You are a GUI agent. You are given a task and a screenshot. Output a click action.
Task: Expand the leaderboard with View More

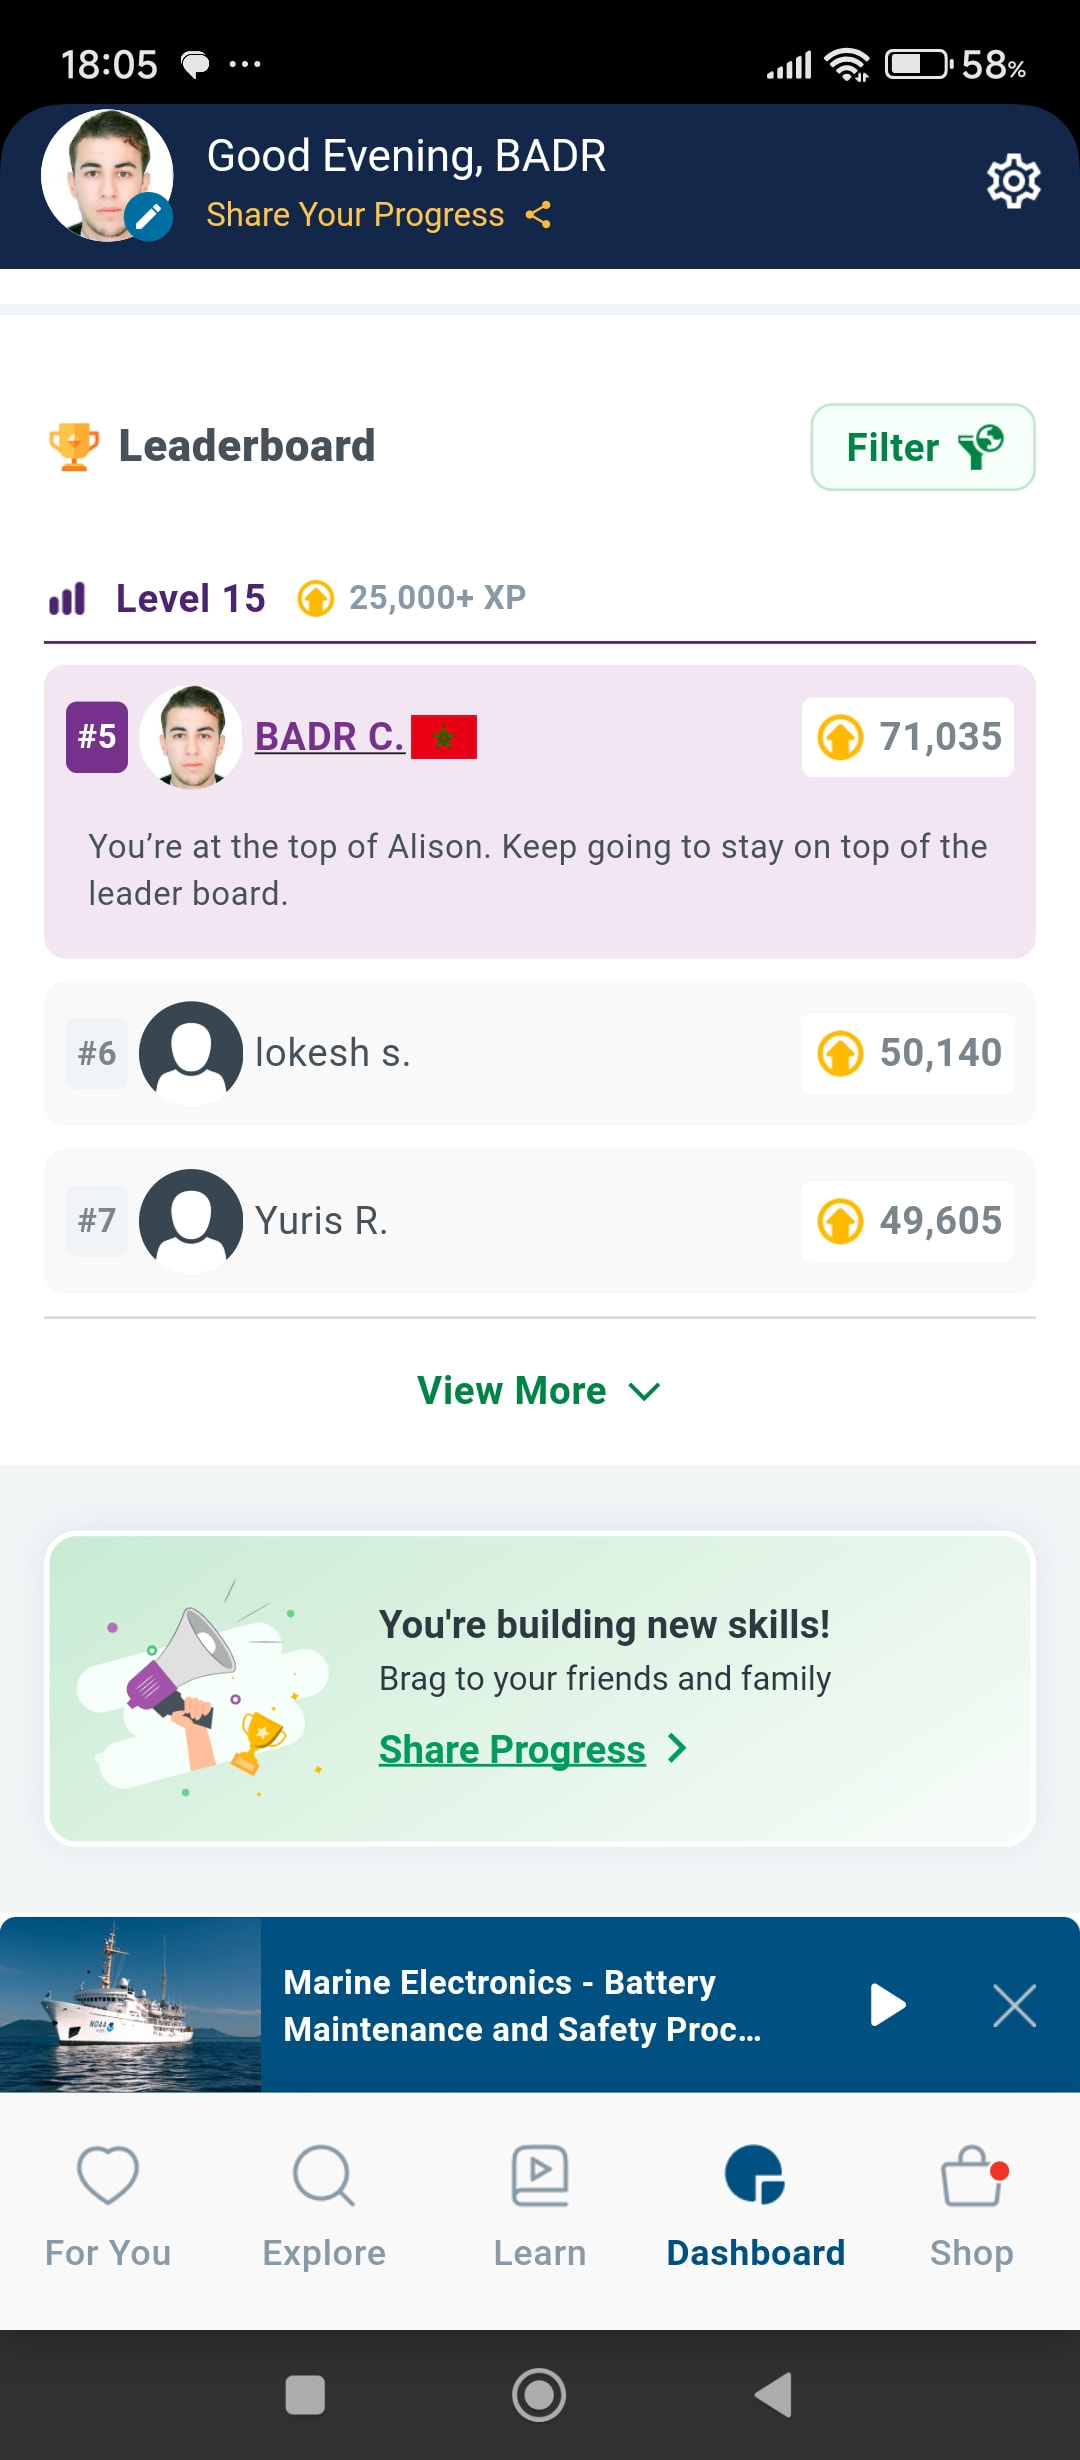click(540, 1391)
